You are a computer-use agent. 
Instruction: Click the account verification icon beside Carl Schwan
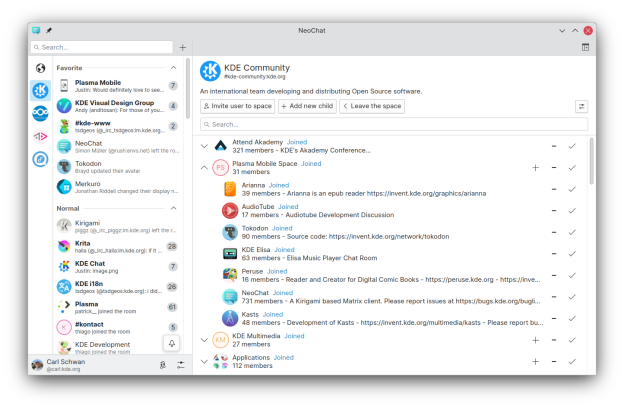[x=163, y=365]
